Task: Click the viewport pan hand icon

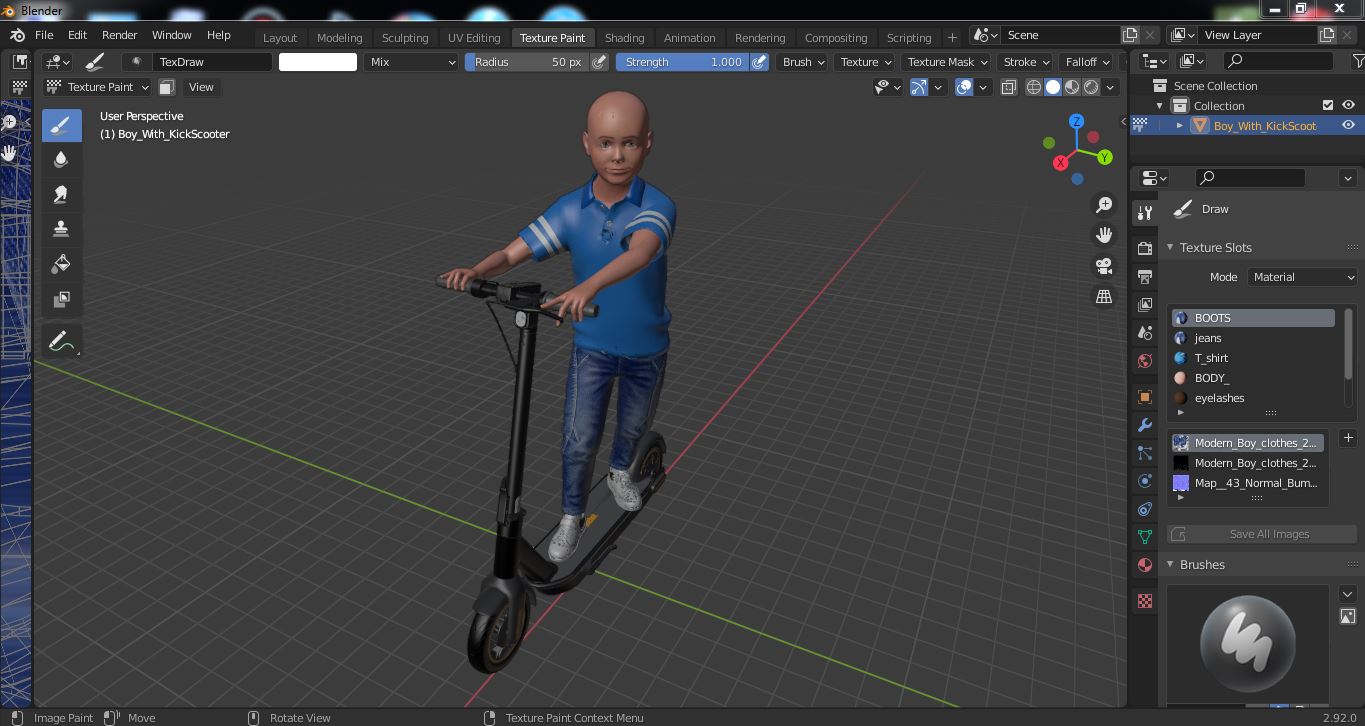Action: click(x=1104, y=235)
